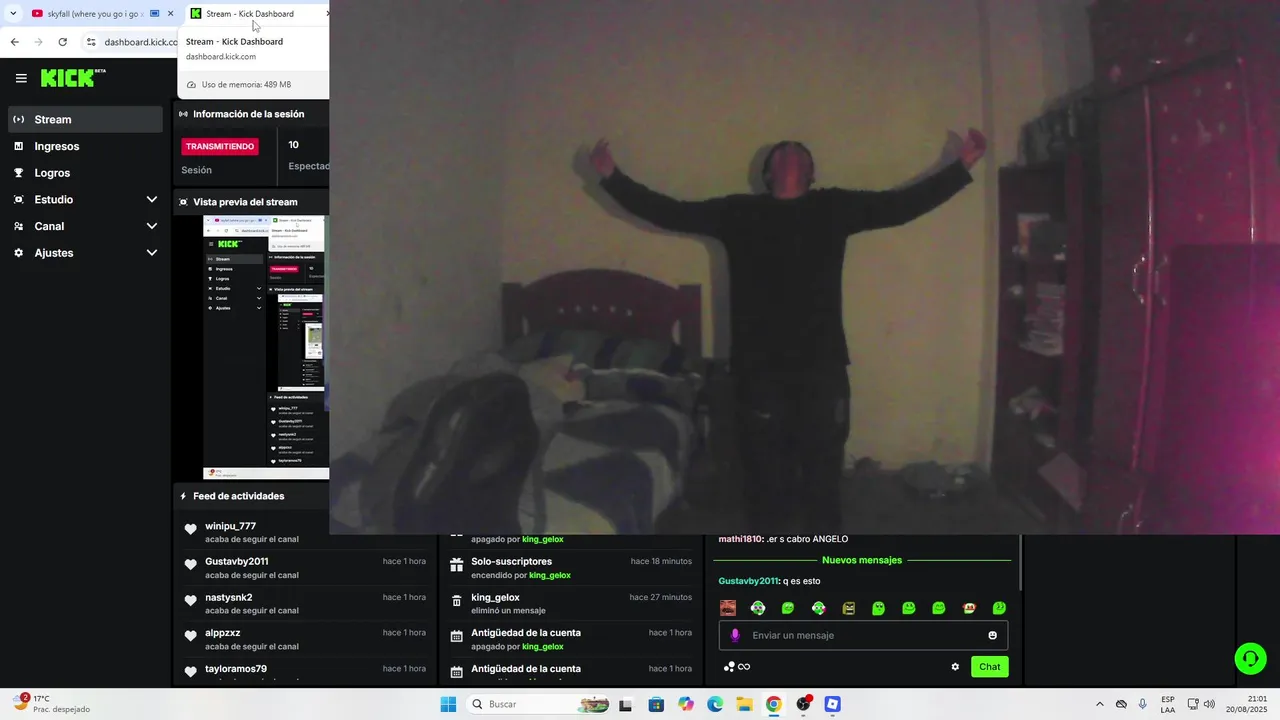
Task: Click the Ingresos chart icon
Action: 18,146
